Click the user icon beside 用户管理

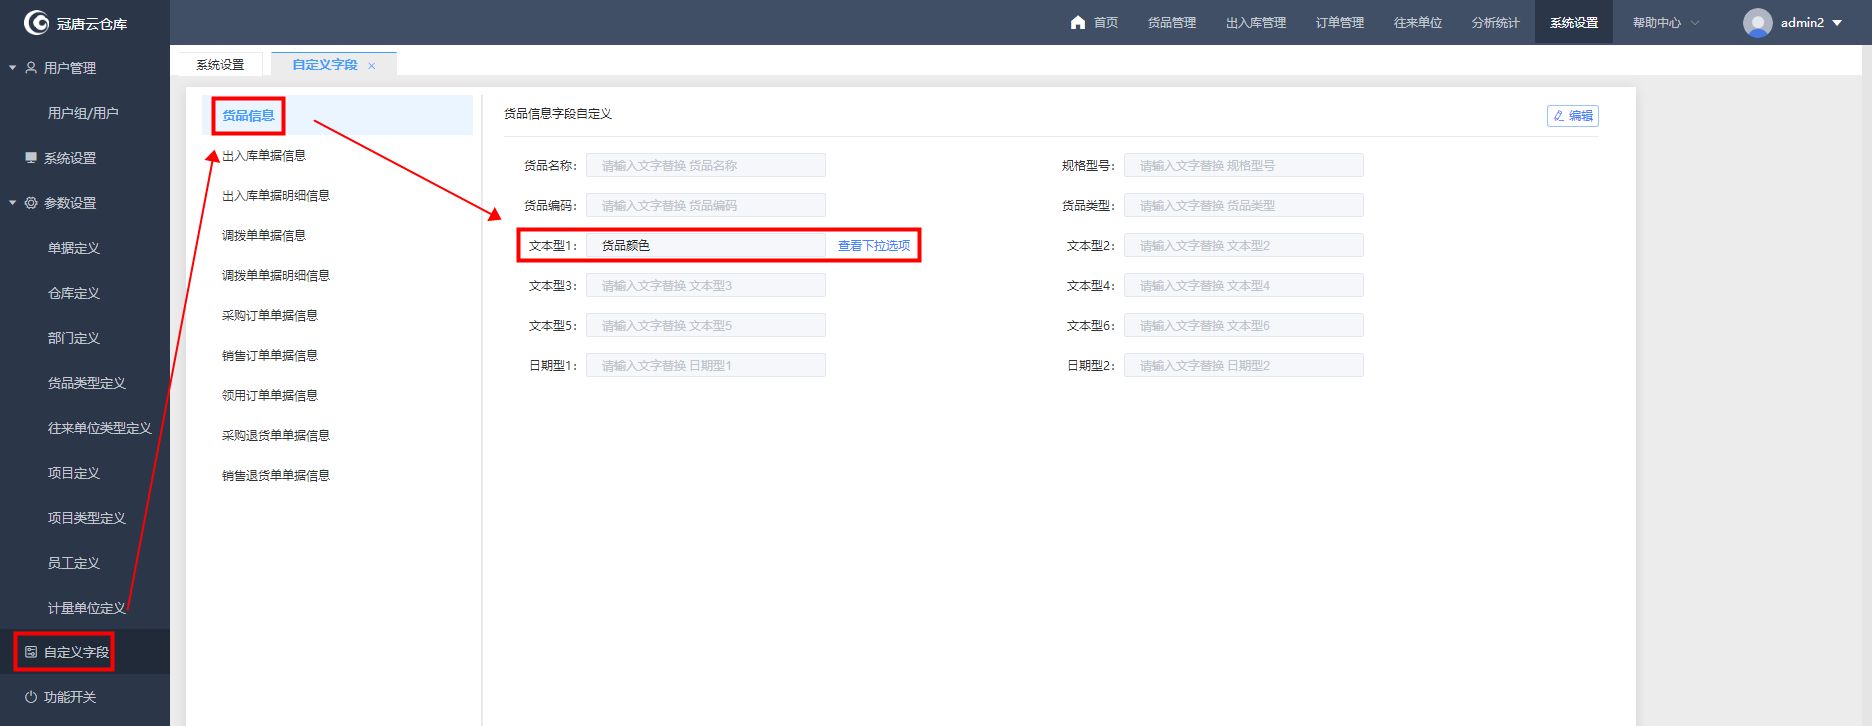31,68
